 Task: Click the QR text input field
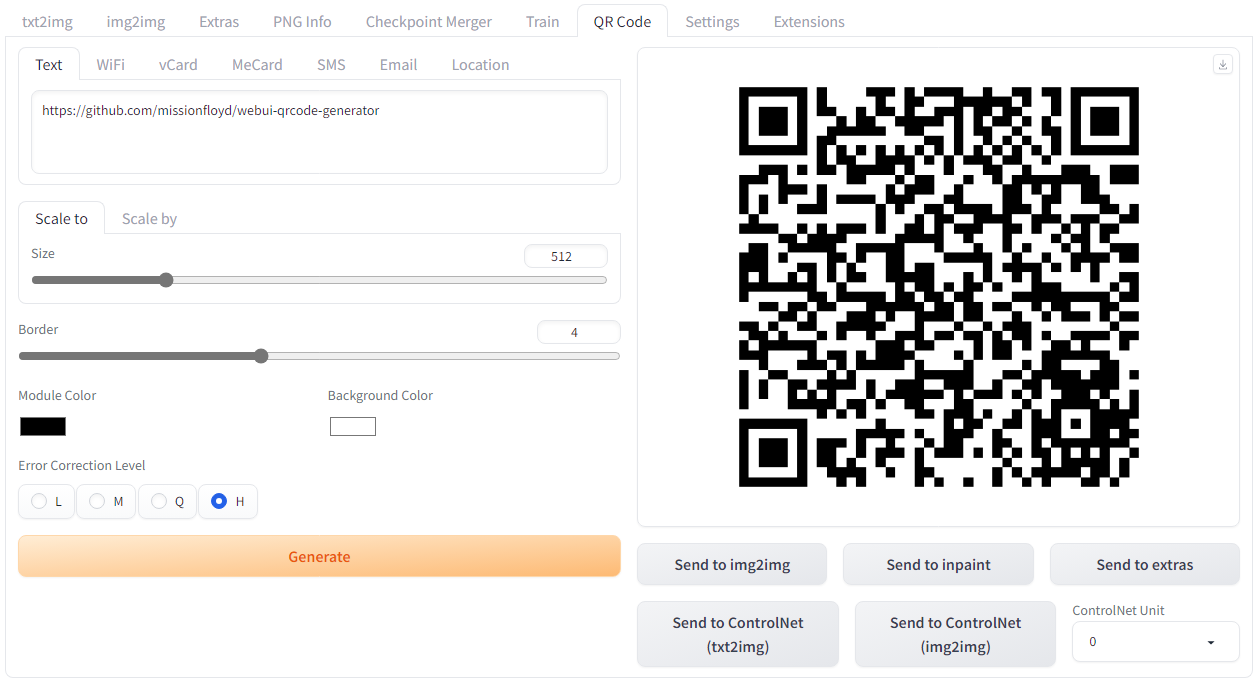tap(319, 132)
